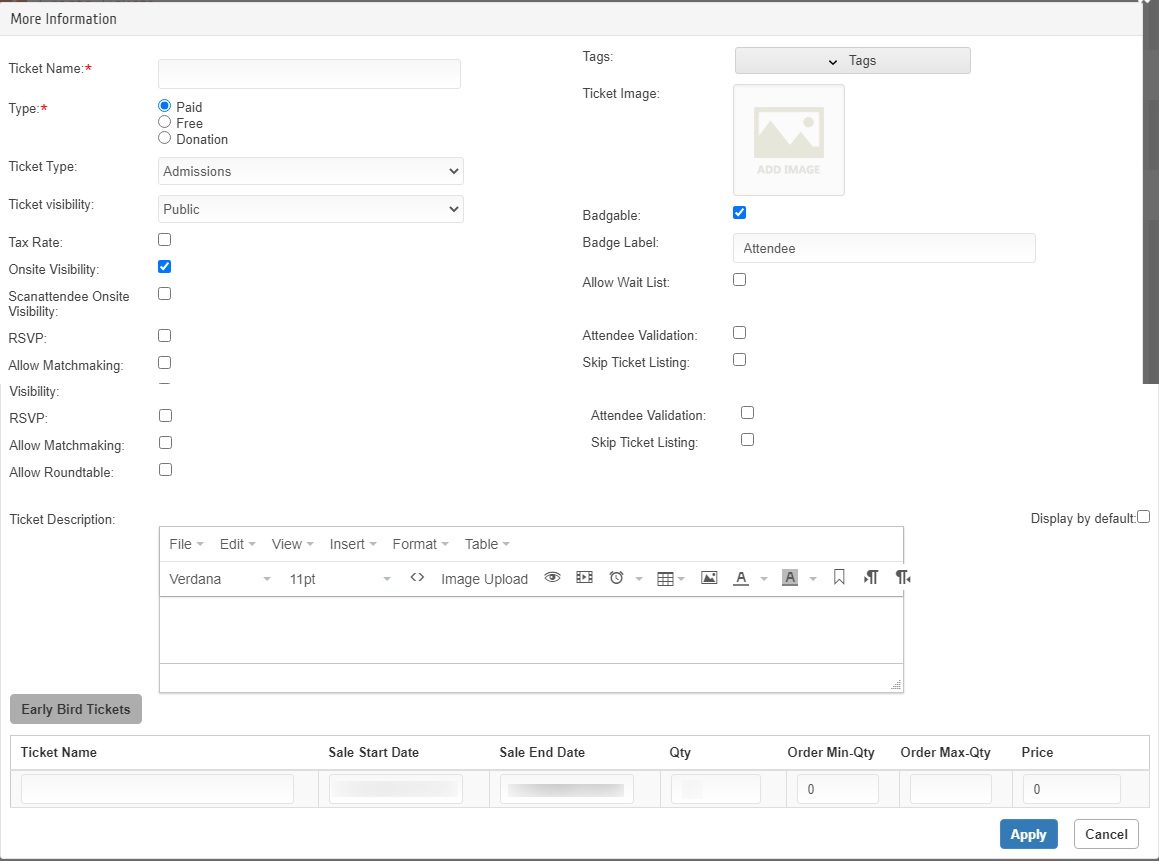This screenshot has height=861, width=1159.
Task: Apply background color with the highlighted A icon
Action: [790, 578]
